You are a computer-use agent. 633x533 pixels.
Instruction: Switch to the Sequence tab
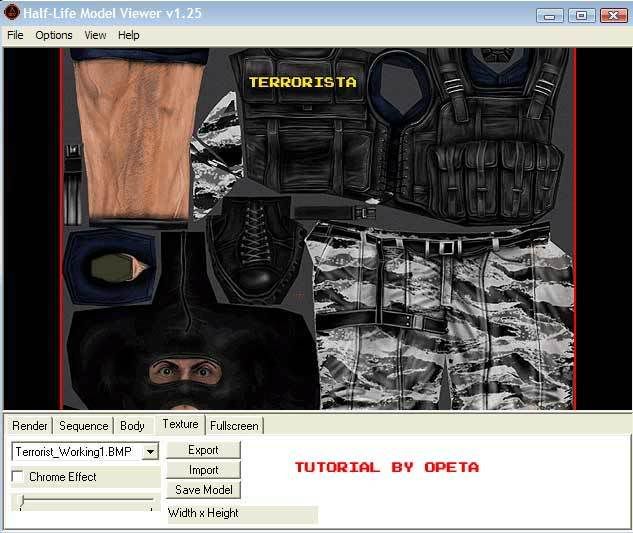point(84,426)
